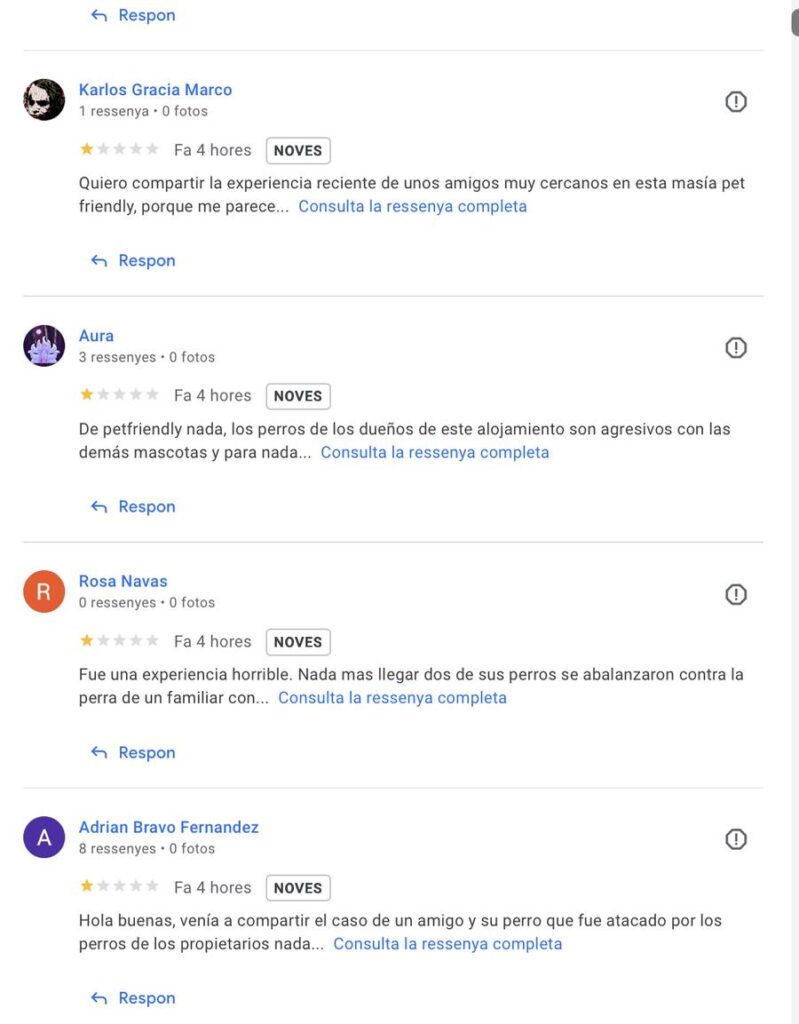The height and width of the screenshot is (1024, 799).
Task: Expand Aura's complete review about petfriendly
Action: [434, 453]
